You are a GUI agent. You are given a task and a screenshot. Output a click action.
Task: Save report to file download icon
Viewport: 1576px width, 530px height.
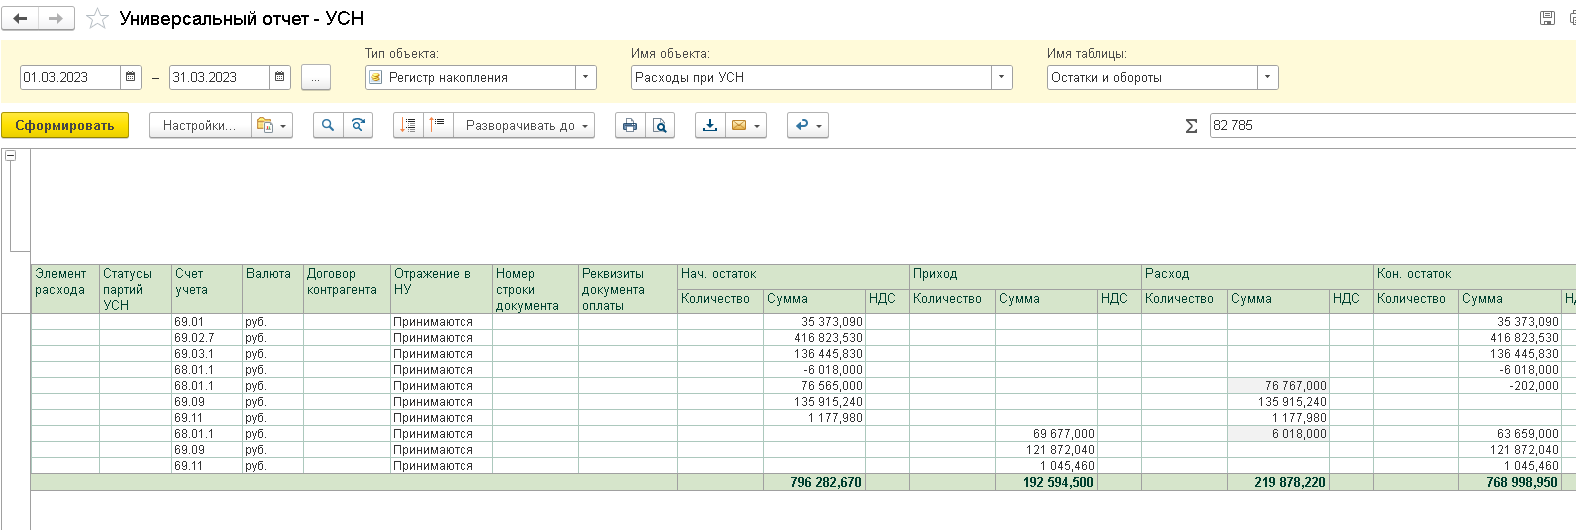click(x=710, y=125)
